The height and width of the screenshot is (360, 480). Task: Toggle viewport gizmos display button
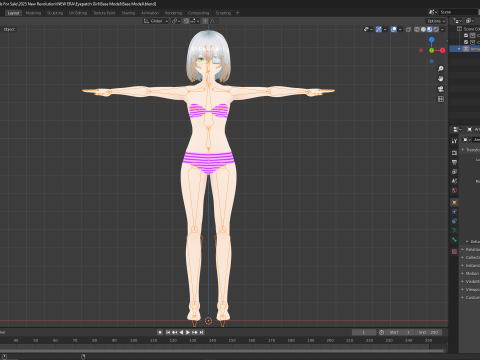[379, 29]
